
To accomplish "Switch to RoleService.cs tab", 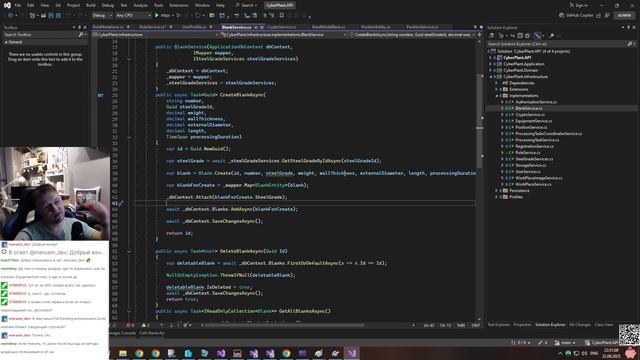I will 153,27.
